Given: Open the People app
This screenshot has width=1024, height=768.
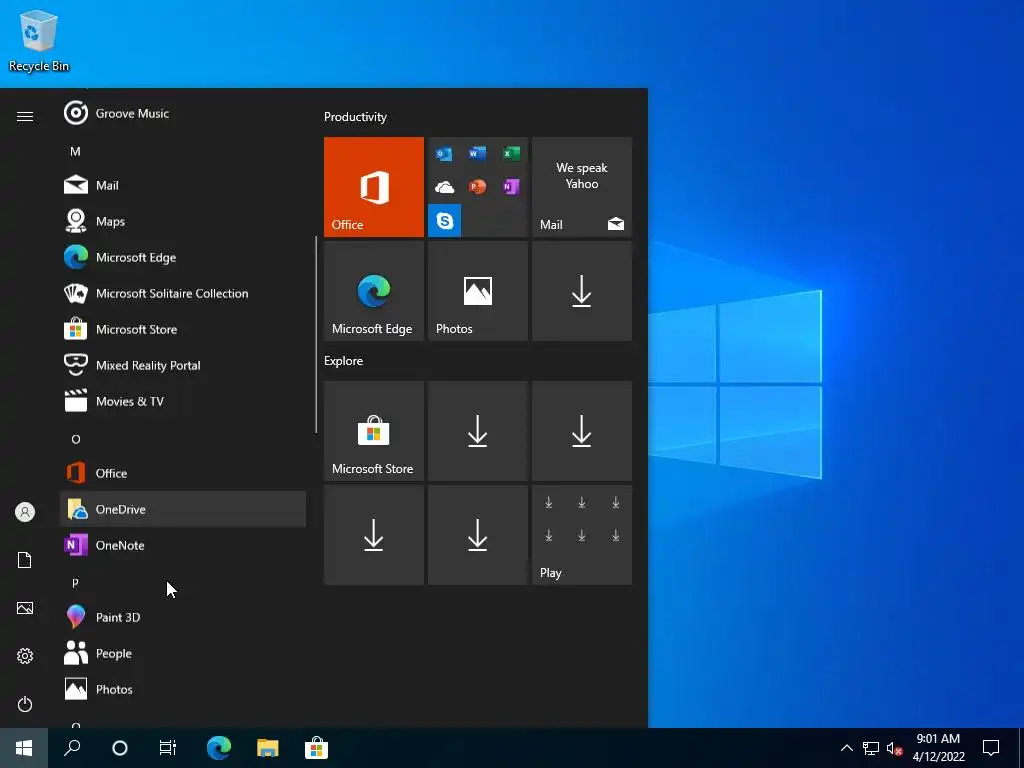Looking at the screenshot, I should (183, 653).
